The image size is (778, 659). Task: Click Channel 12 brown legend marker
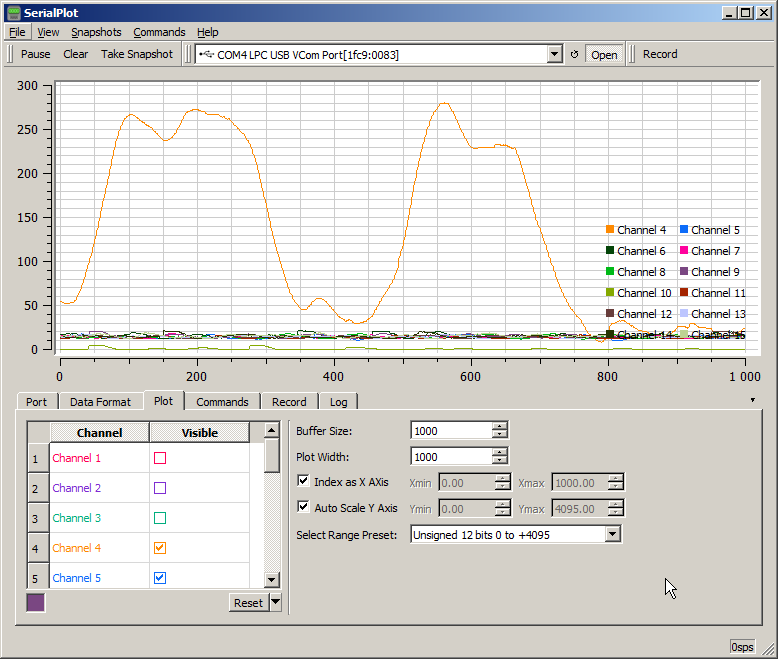pos(610,313)
